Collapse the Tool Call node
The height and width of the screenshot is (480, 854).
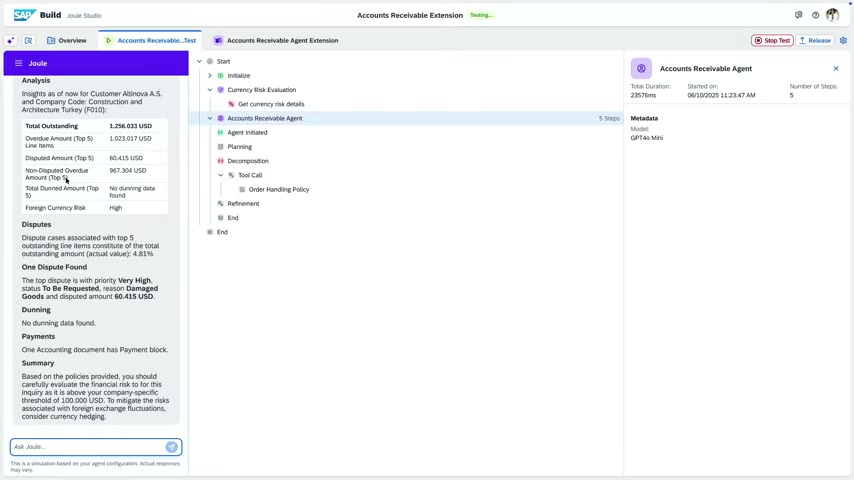[x=221, y=175]
